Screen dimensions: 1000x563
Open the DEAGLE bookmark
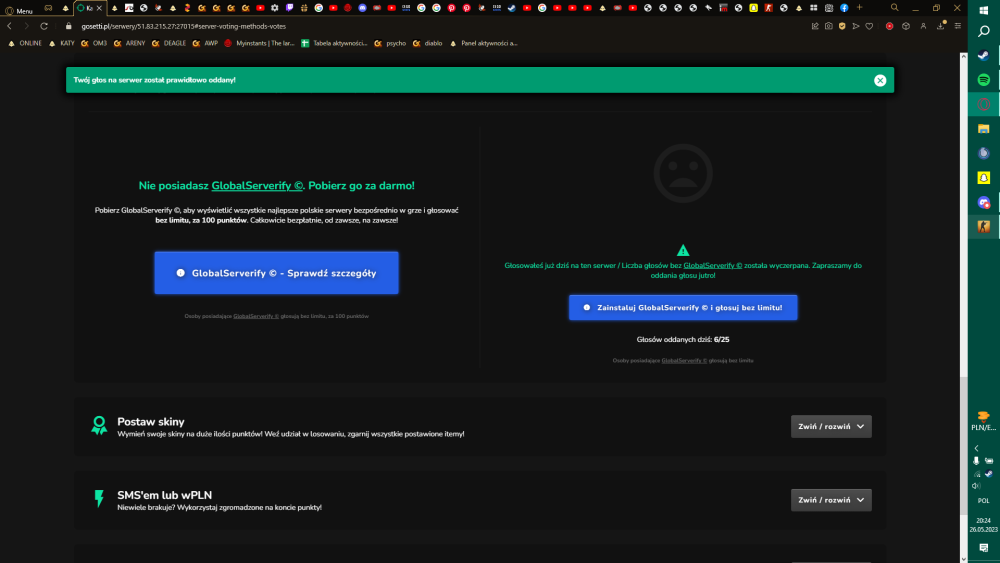[169, 43]
